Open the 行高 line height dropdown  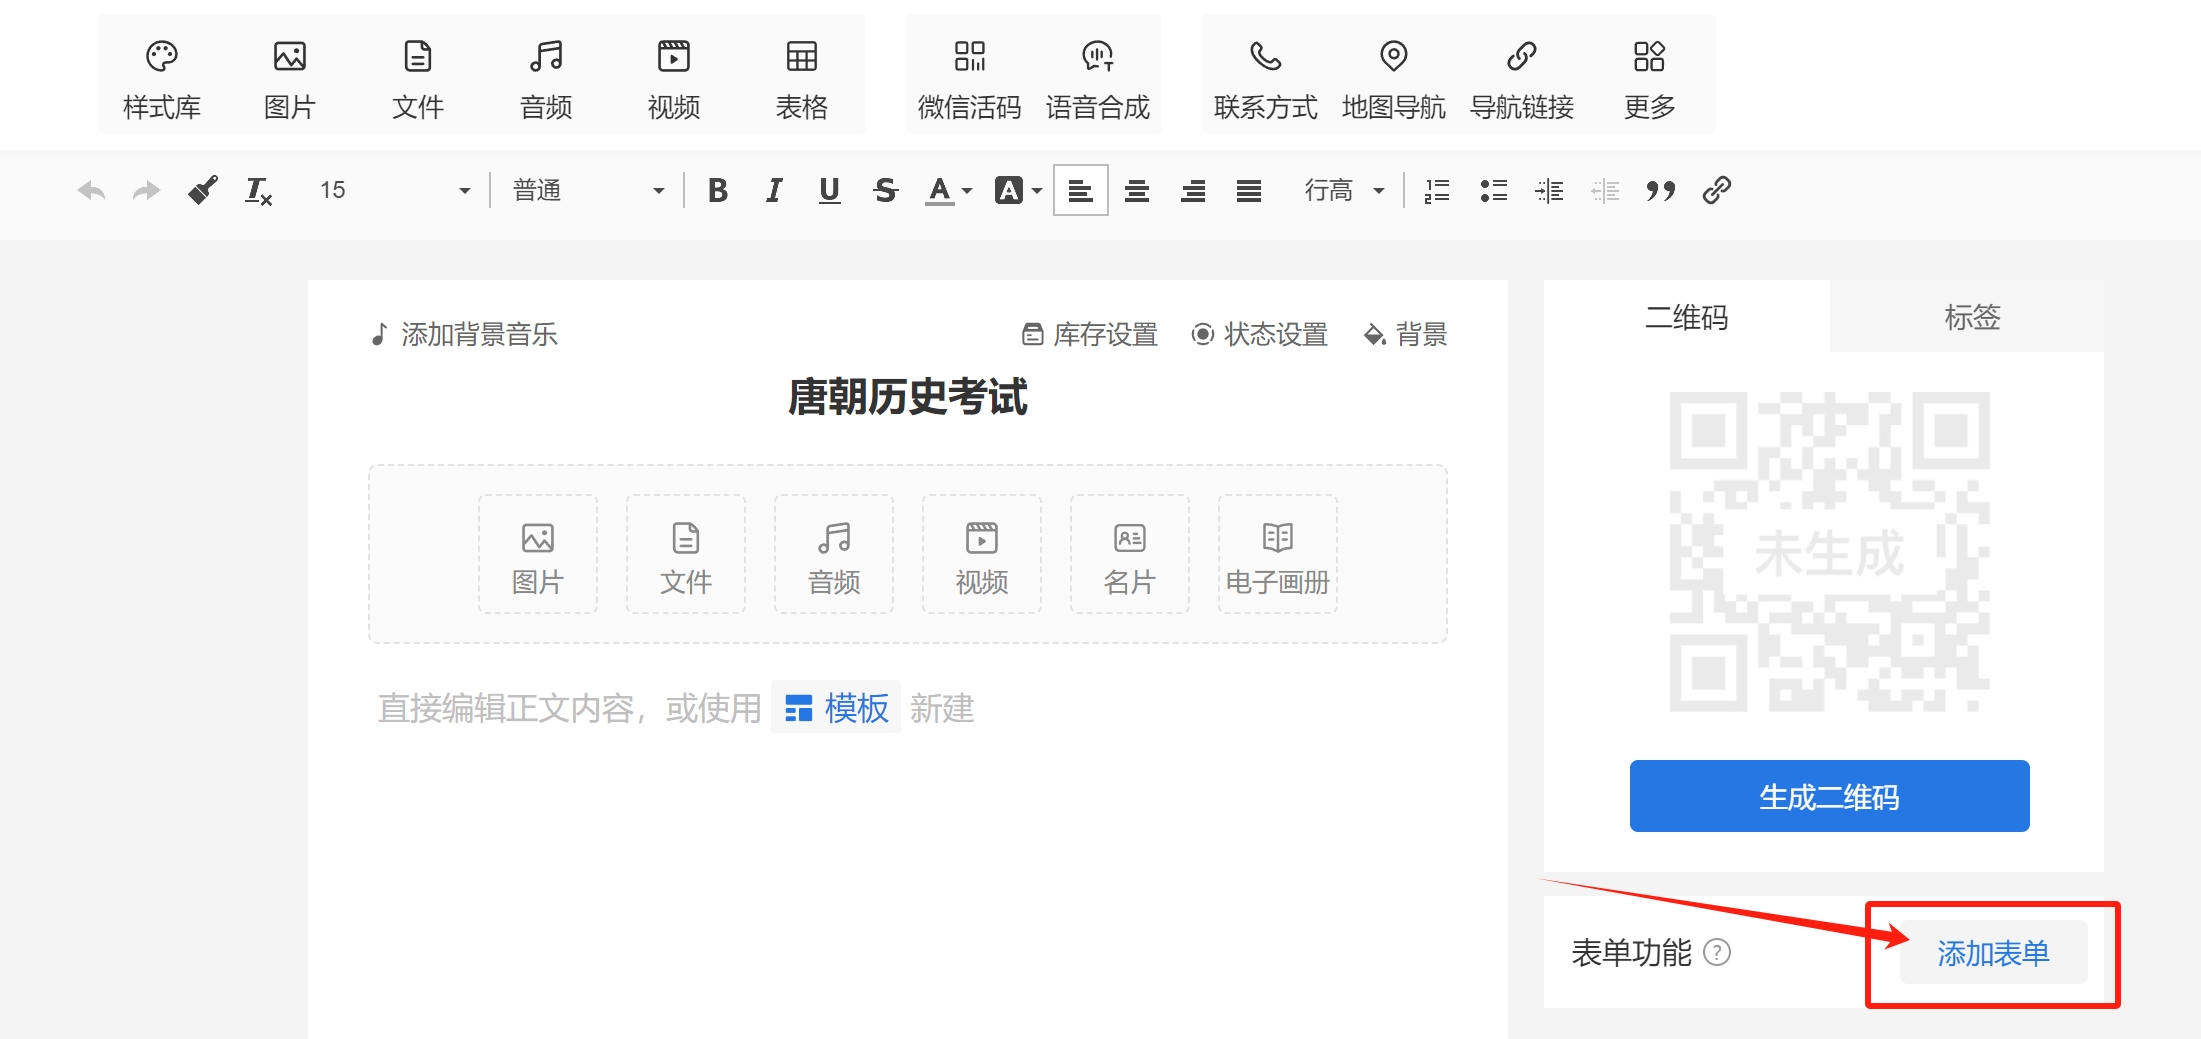pos(1343,190)
